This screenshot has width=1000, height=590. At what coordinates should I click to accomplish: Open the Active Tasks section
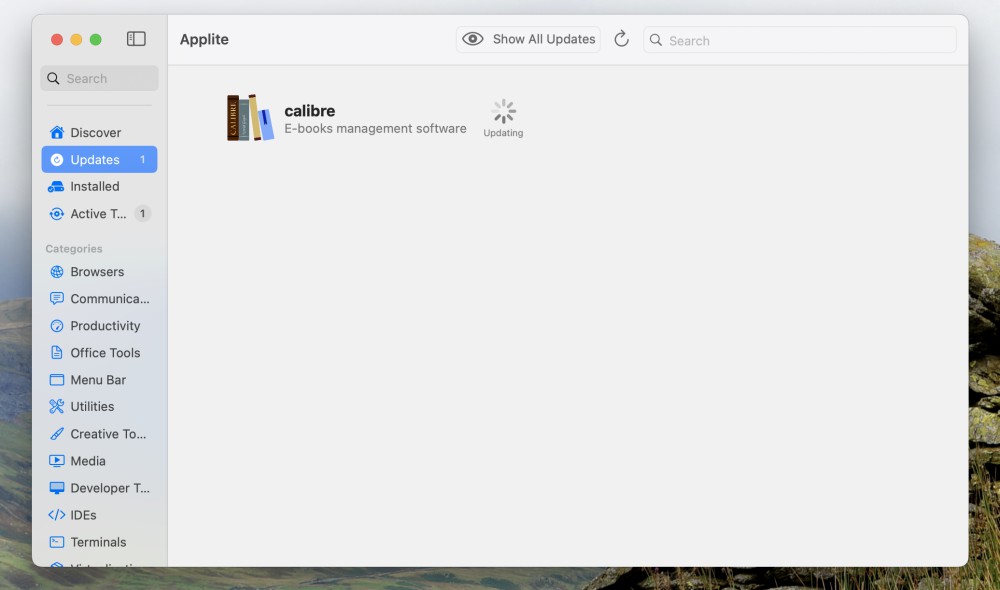99,214
